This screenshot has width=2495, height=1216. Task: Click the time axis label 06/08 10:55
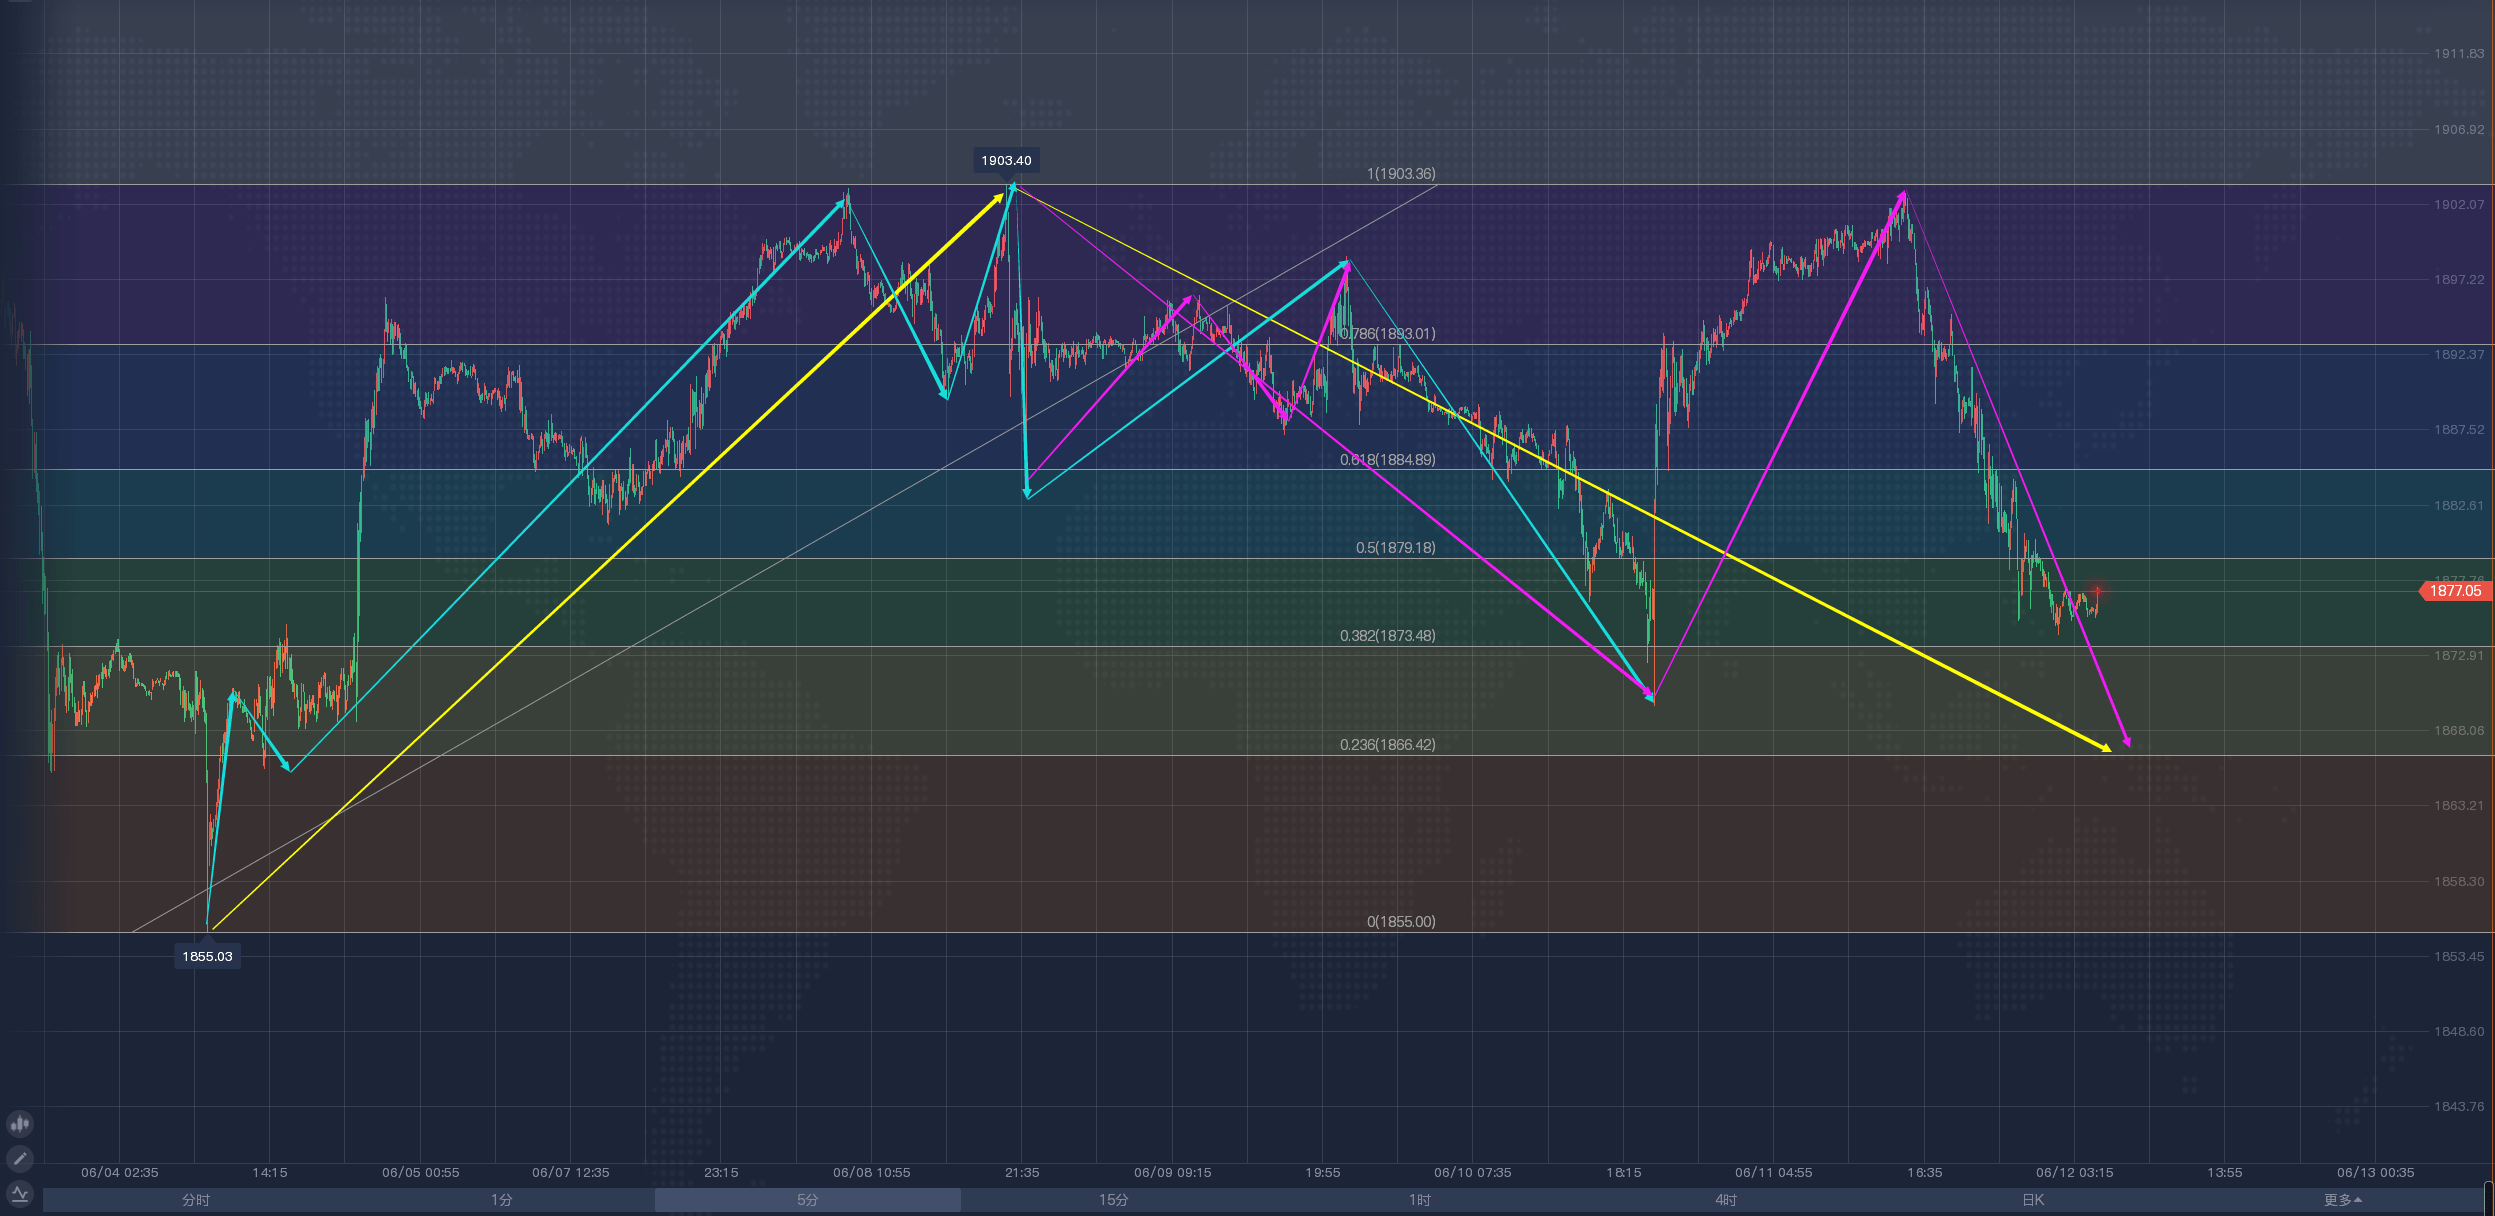click(872, 1173)
